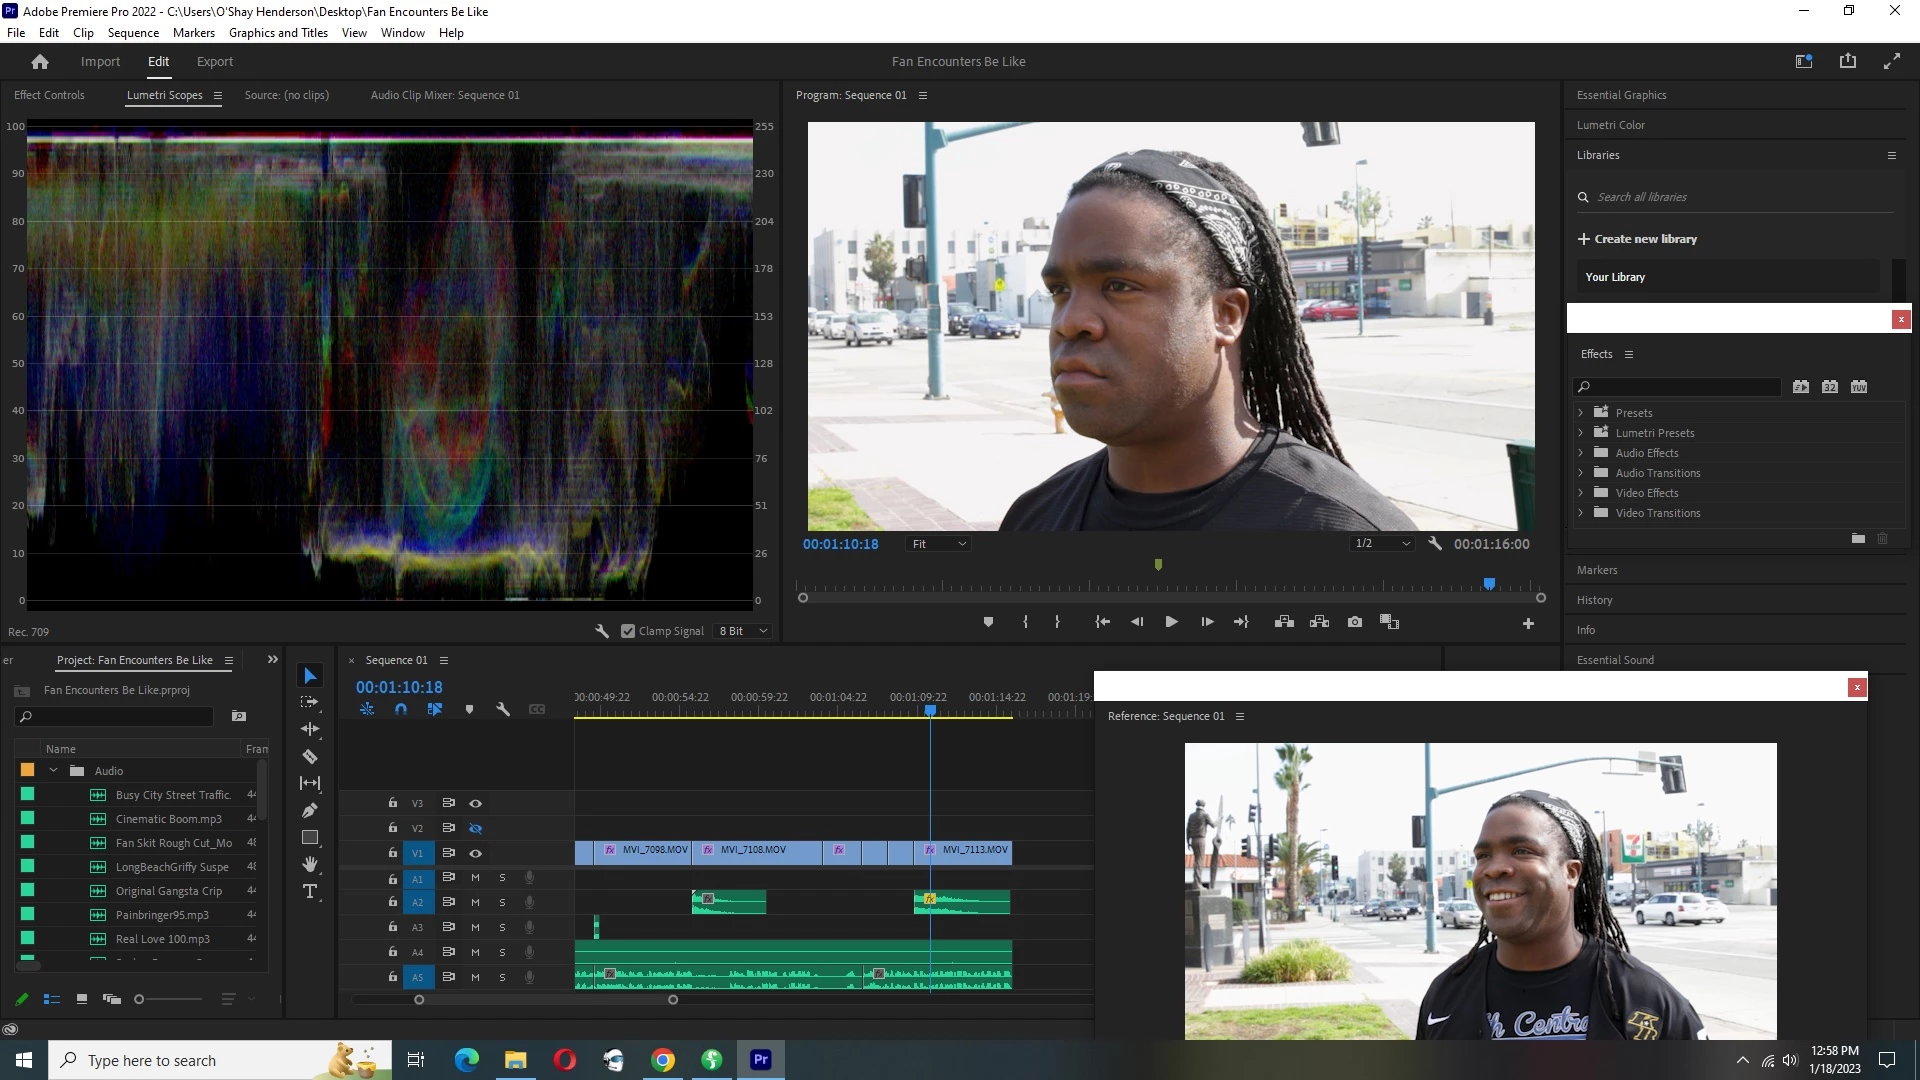Switch to the Export tab
This screenshot has height=1080, width=1920.
point(215,62)
